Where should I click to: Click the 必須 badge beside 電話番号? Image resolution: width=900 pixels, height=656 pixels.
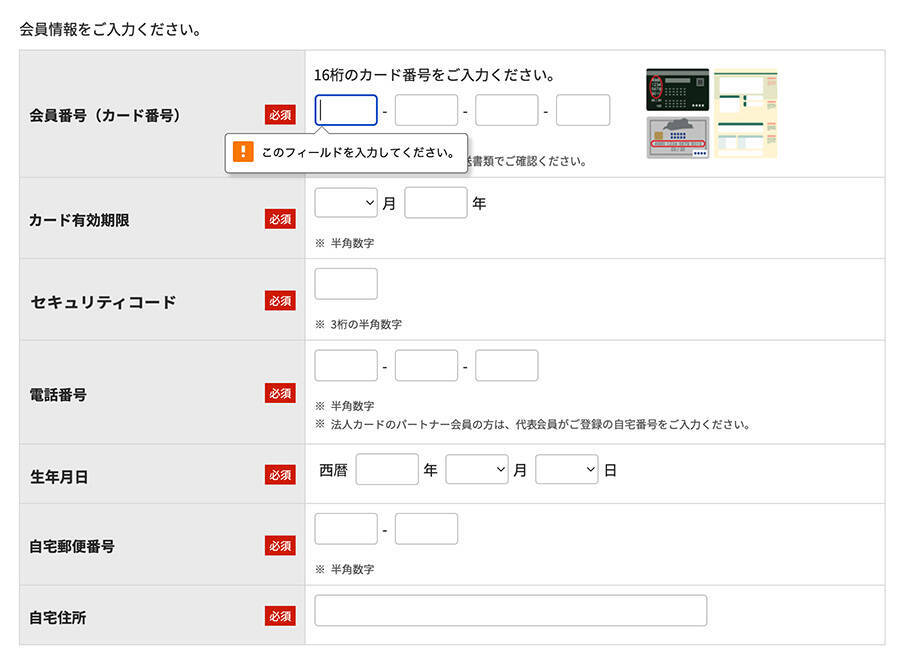(279, 394)
